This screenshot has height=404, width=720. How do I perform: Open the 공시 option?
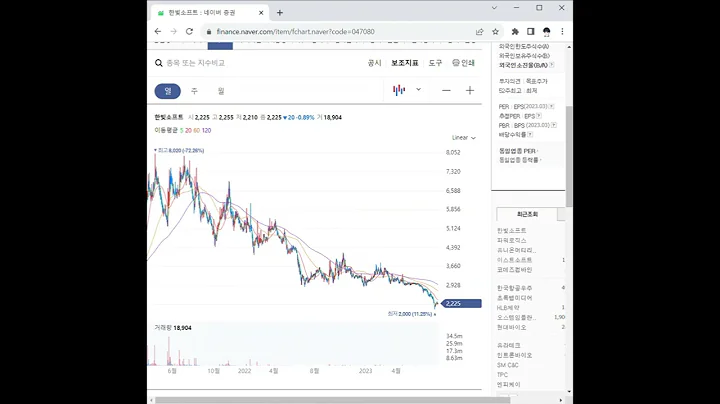click(x=374, y=63)
